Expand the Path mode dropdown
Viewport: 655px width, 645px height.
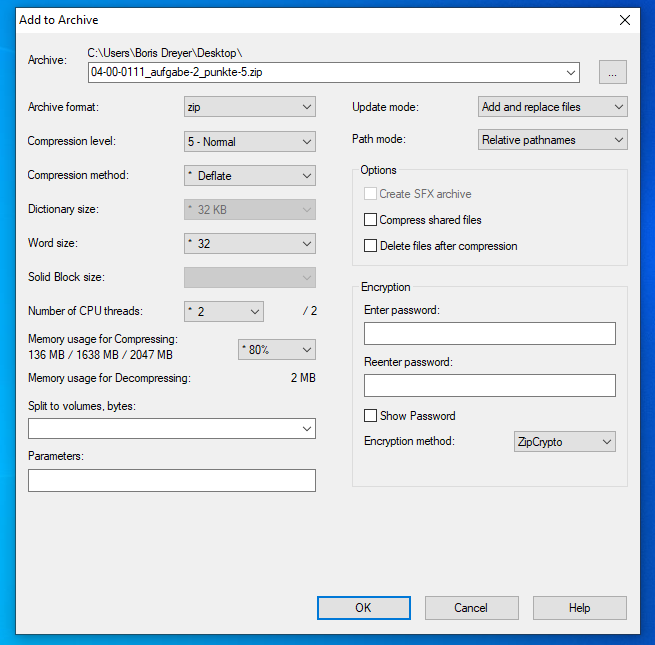pos(552,140)
